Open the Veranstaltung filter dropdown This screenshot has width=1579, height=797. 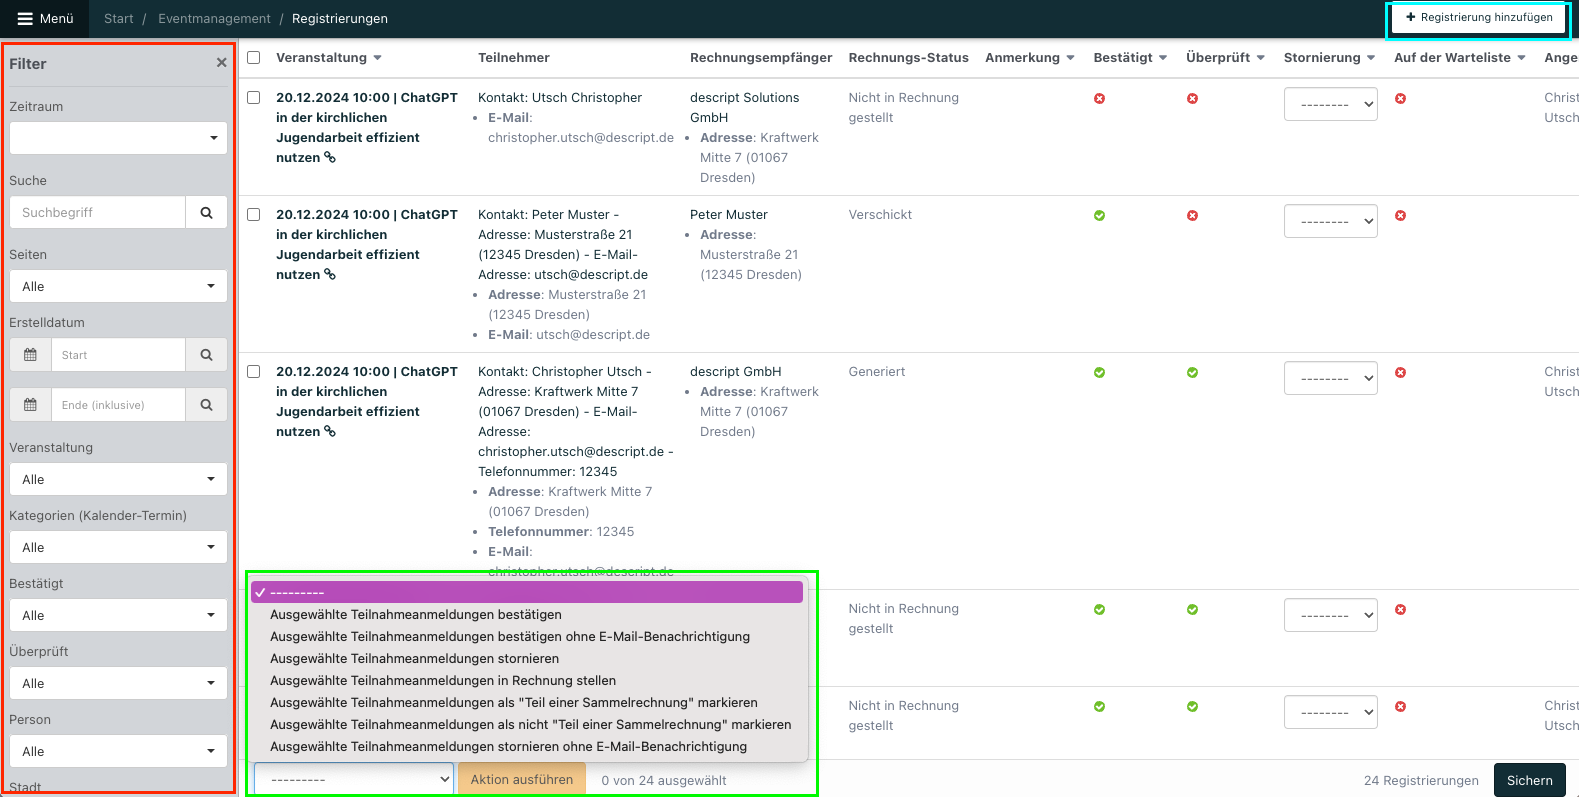pos(118,479)
